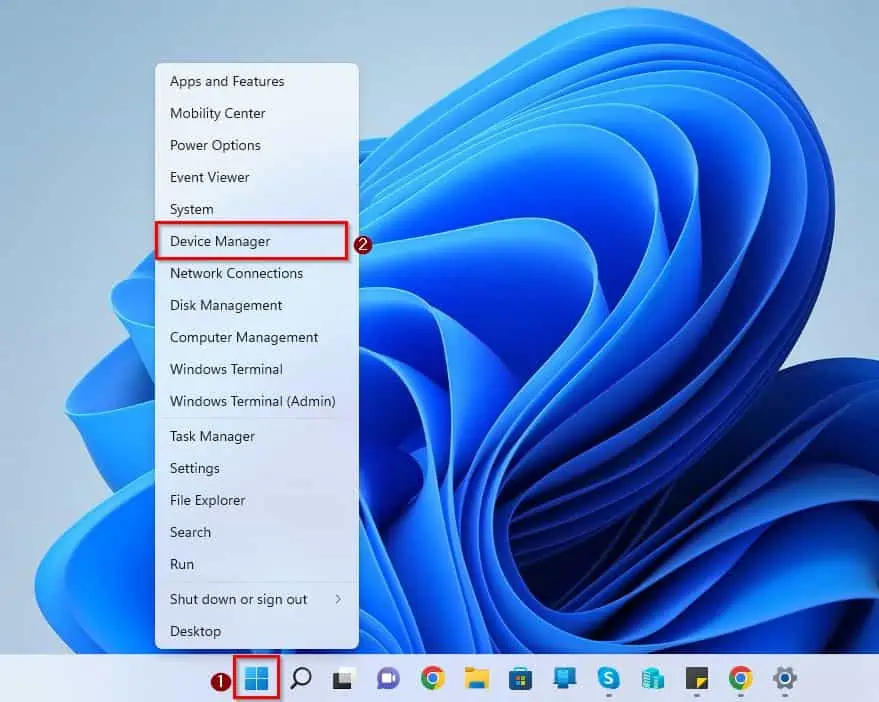The height and width of the screenshot is (702, 879).
Task: Open taskbar Search magnifier icon
Action: [300, 678]
